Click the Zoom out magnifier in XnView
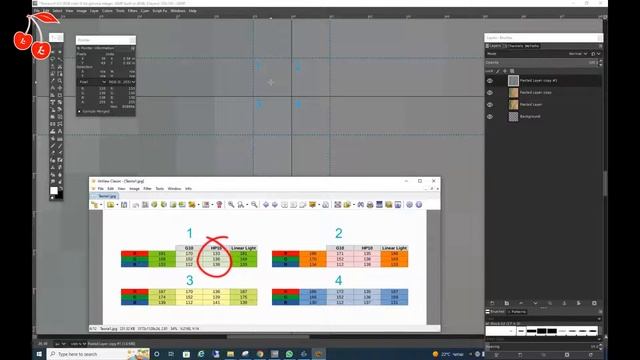This screenshot has height=360, width=640. (x=254, y=204)
